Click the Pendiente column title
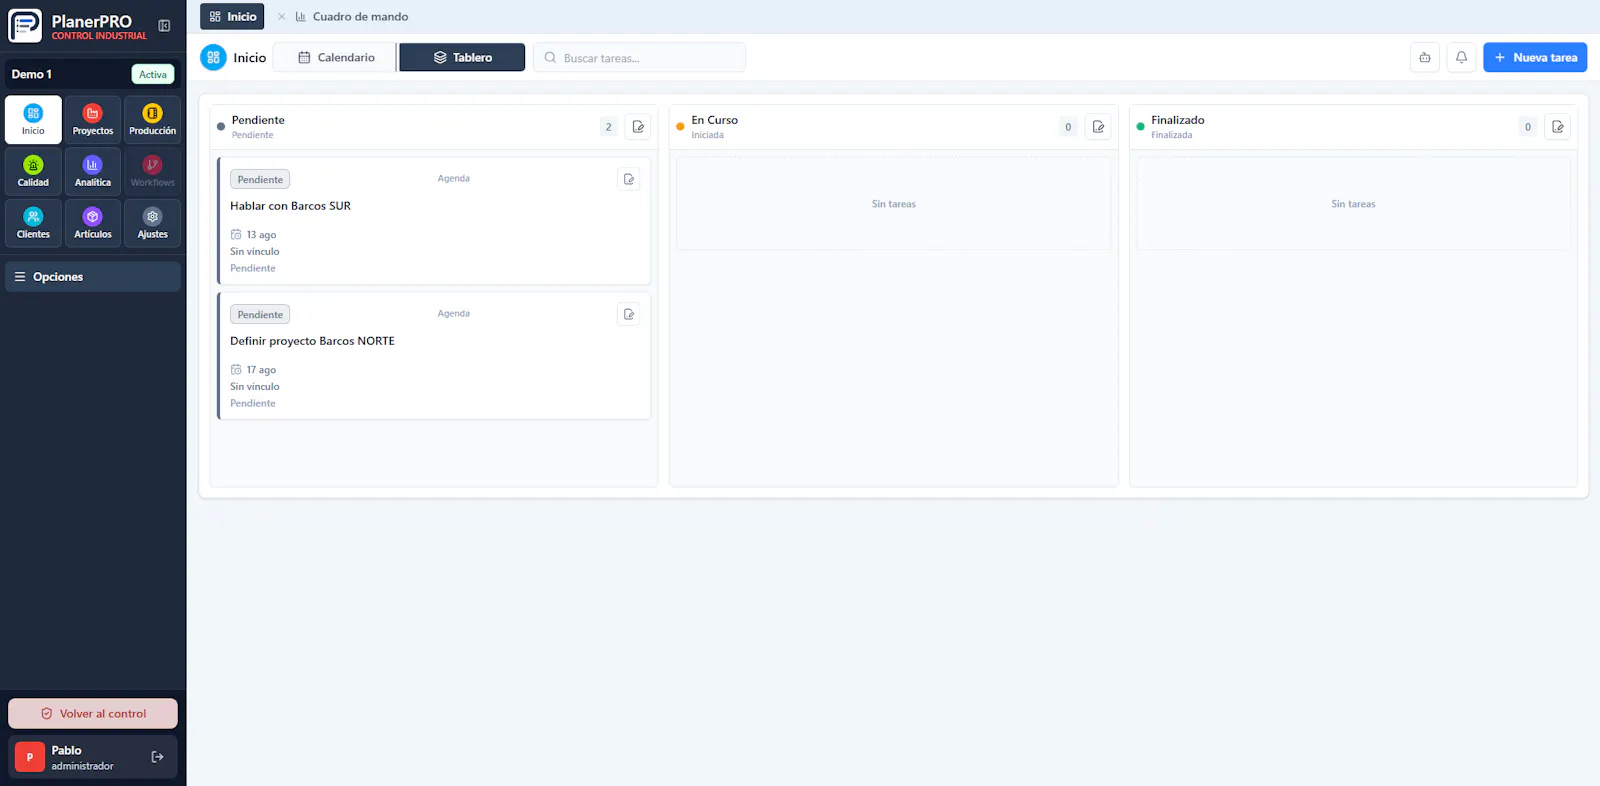 pos(258,120)
